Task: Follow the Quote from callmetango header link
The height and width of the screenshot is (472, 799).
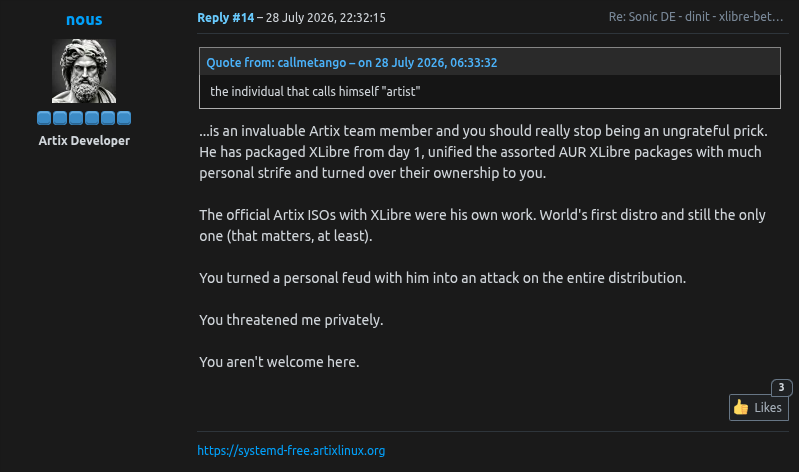Action: pos(352,62)
